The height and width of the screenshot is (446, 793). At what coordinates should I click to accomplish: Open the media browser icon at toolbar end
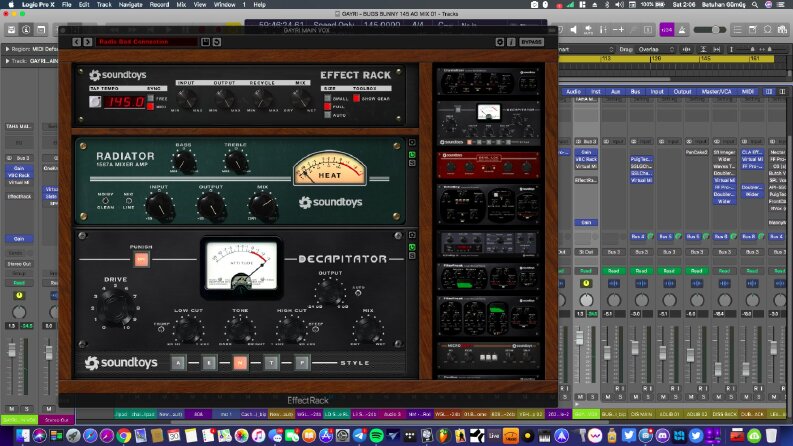782,30
